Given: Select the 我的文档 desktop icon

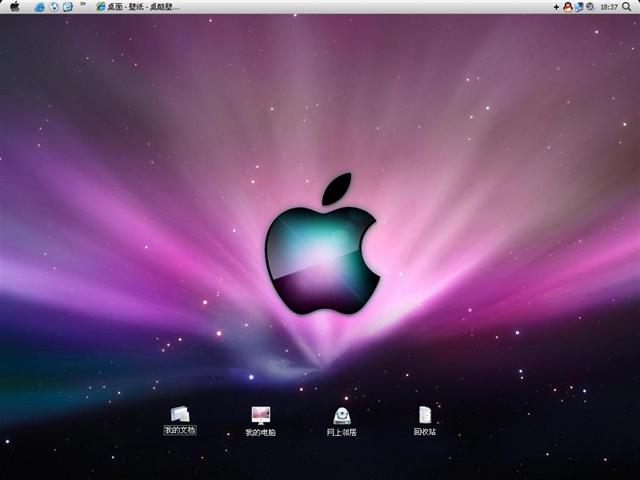Looking at the screenshot, I should pyautogui.click(x=180, y=414).
